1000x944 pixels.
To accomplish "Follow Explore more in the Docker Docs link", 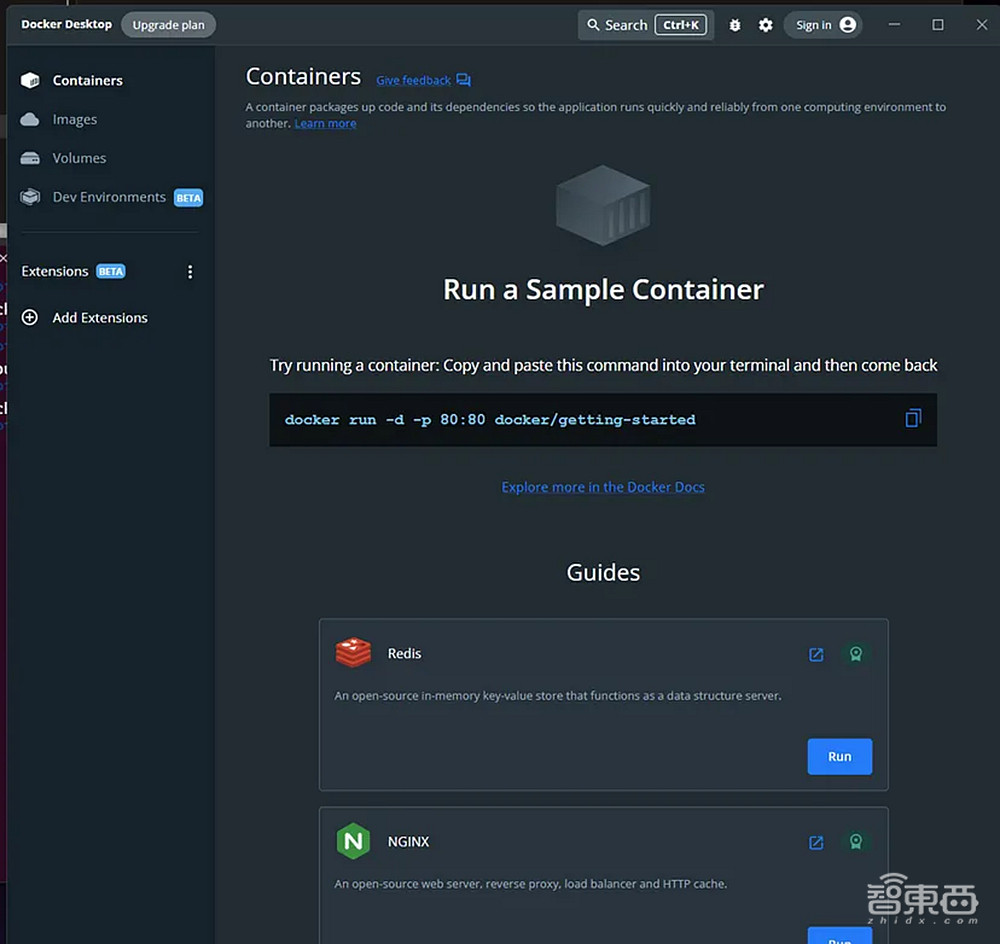I will pyautogui.click(x=603, y=487).
